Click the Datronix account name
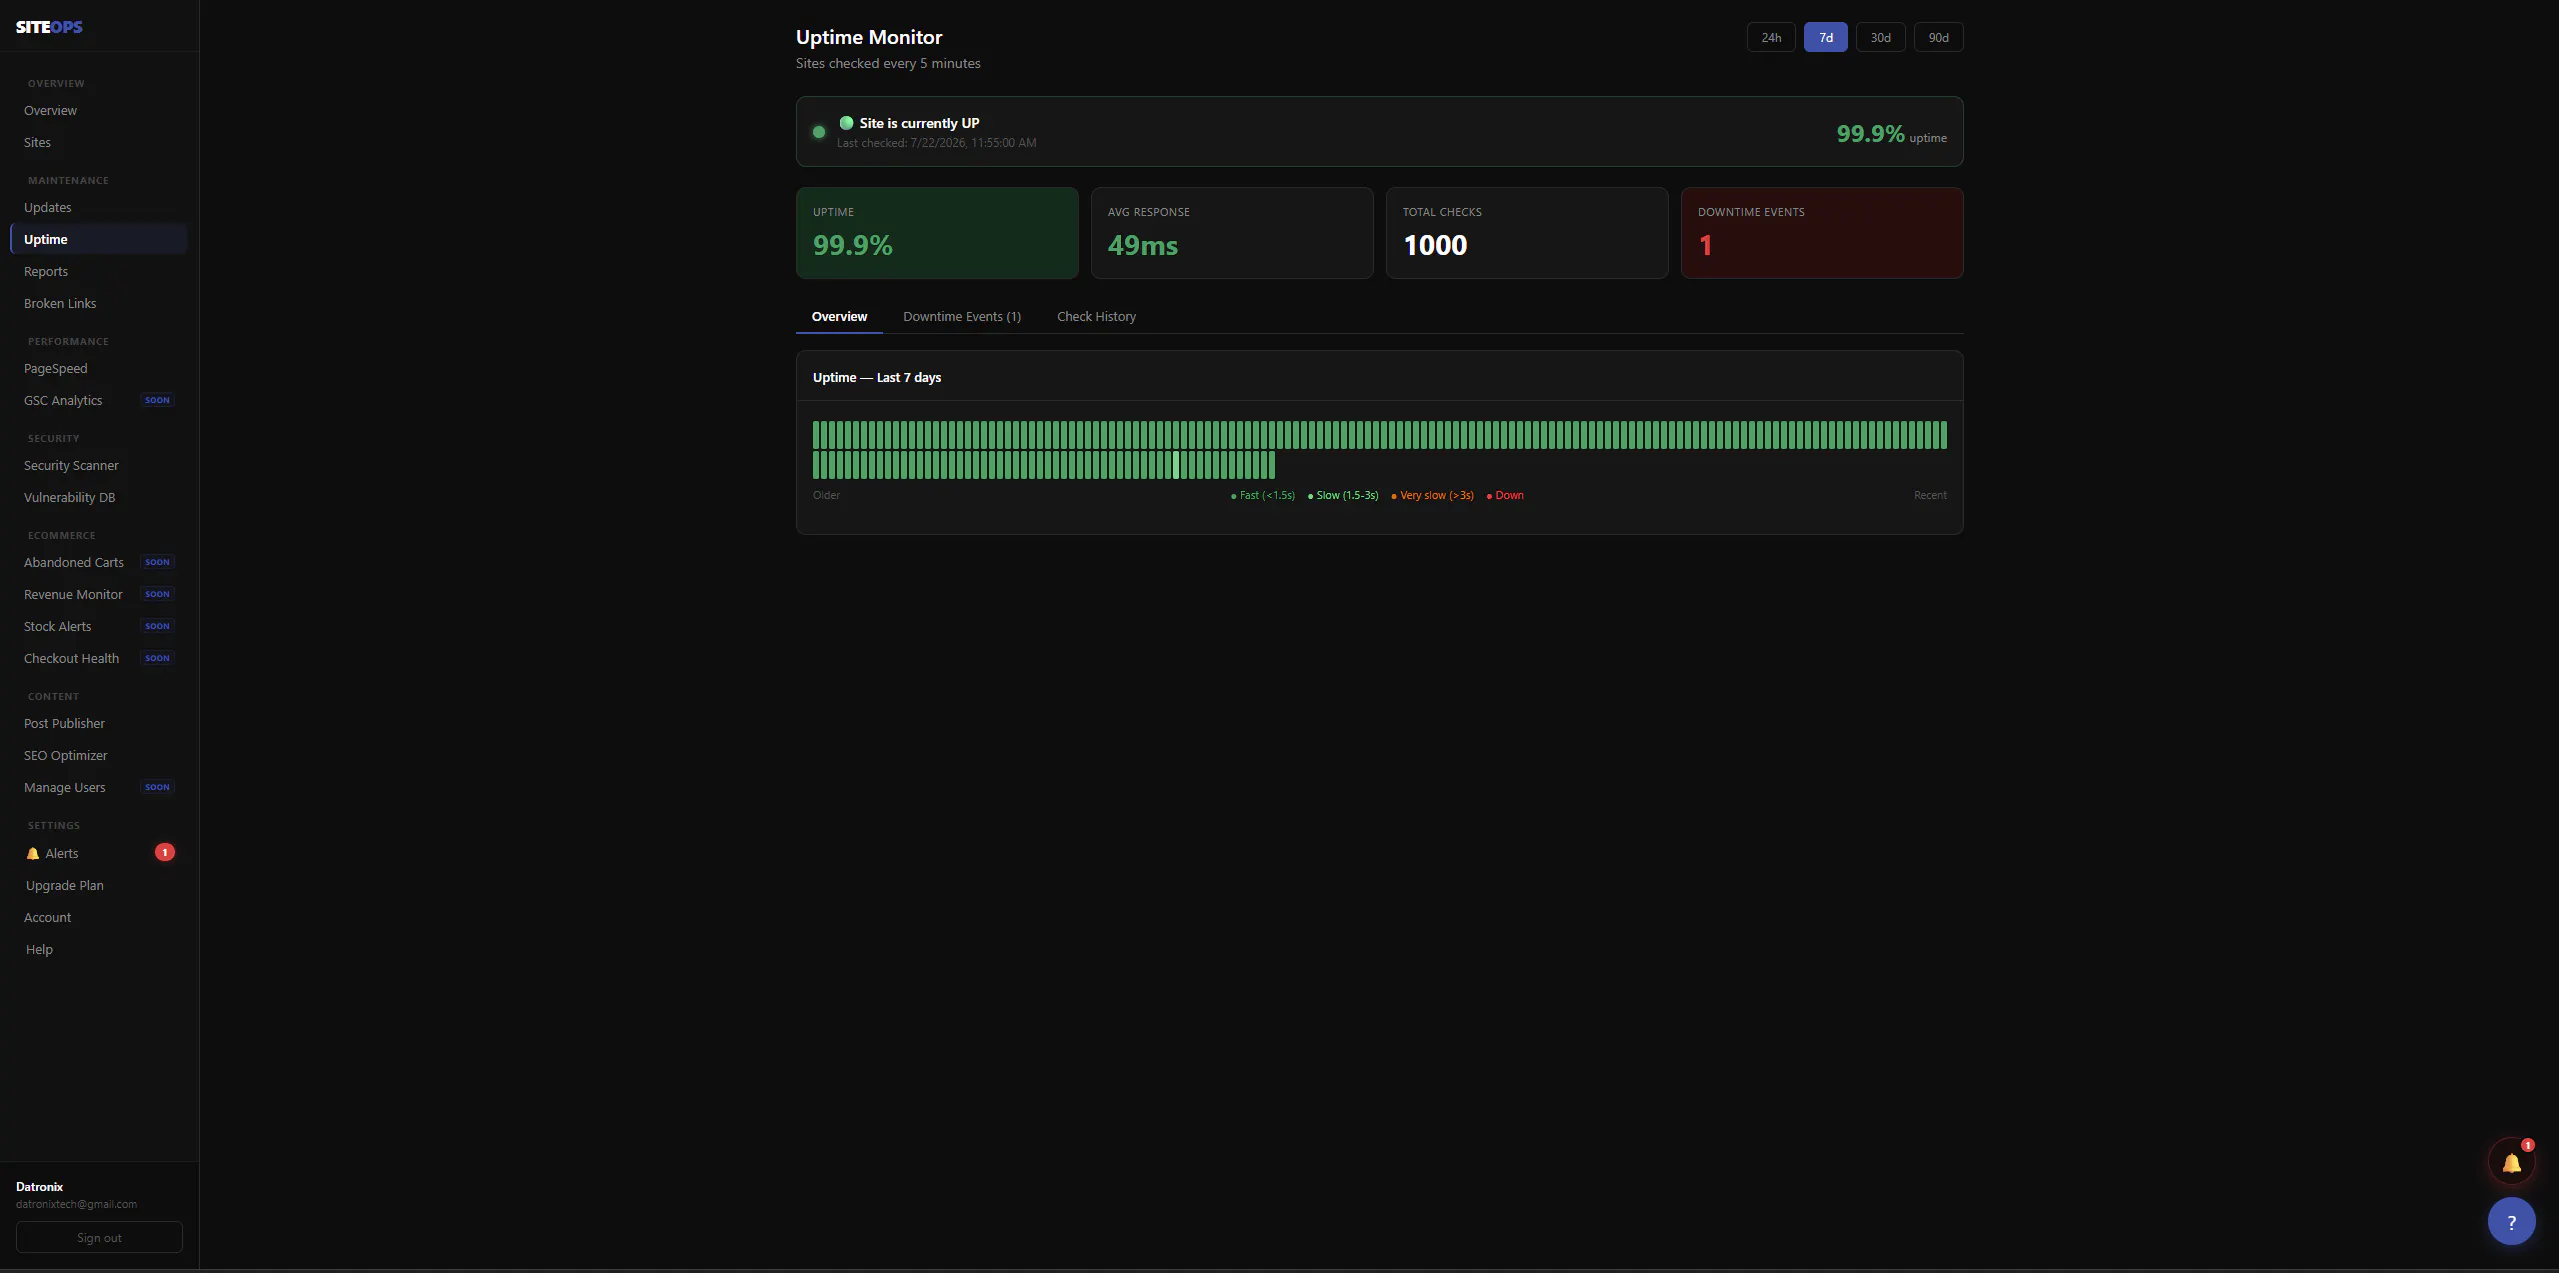 click(x=39, y=1186)
